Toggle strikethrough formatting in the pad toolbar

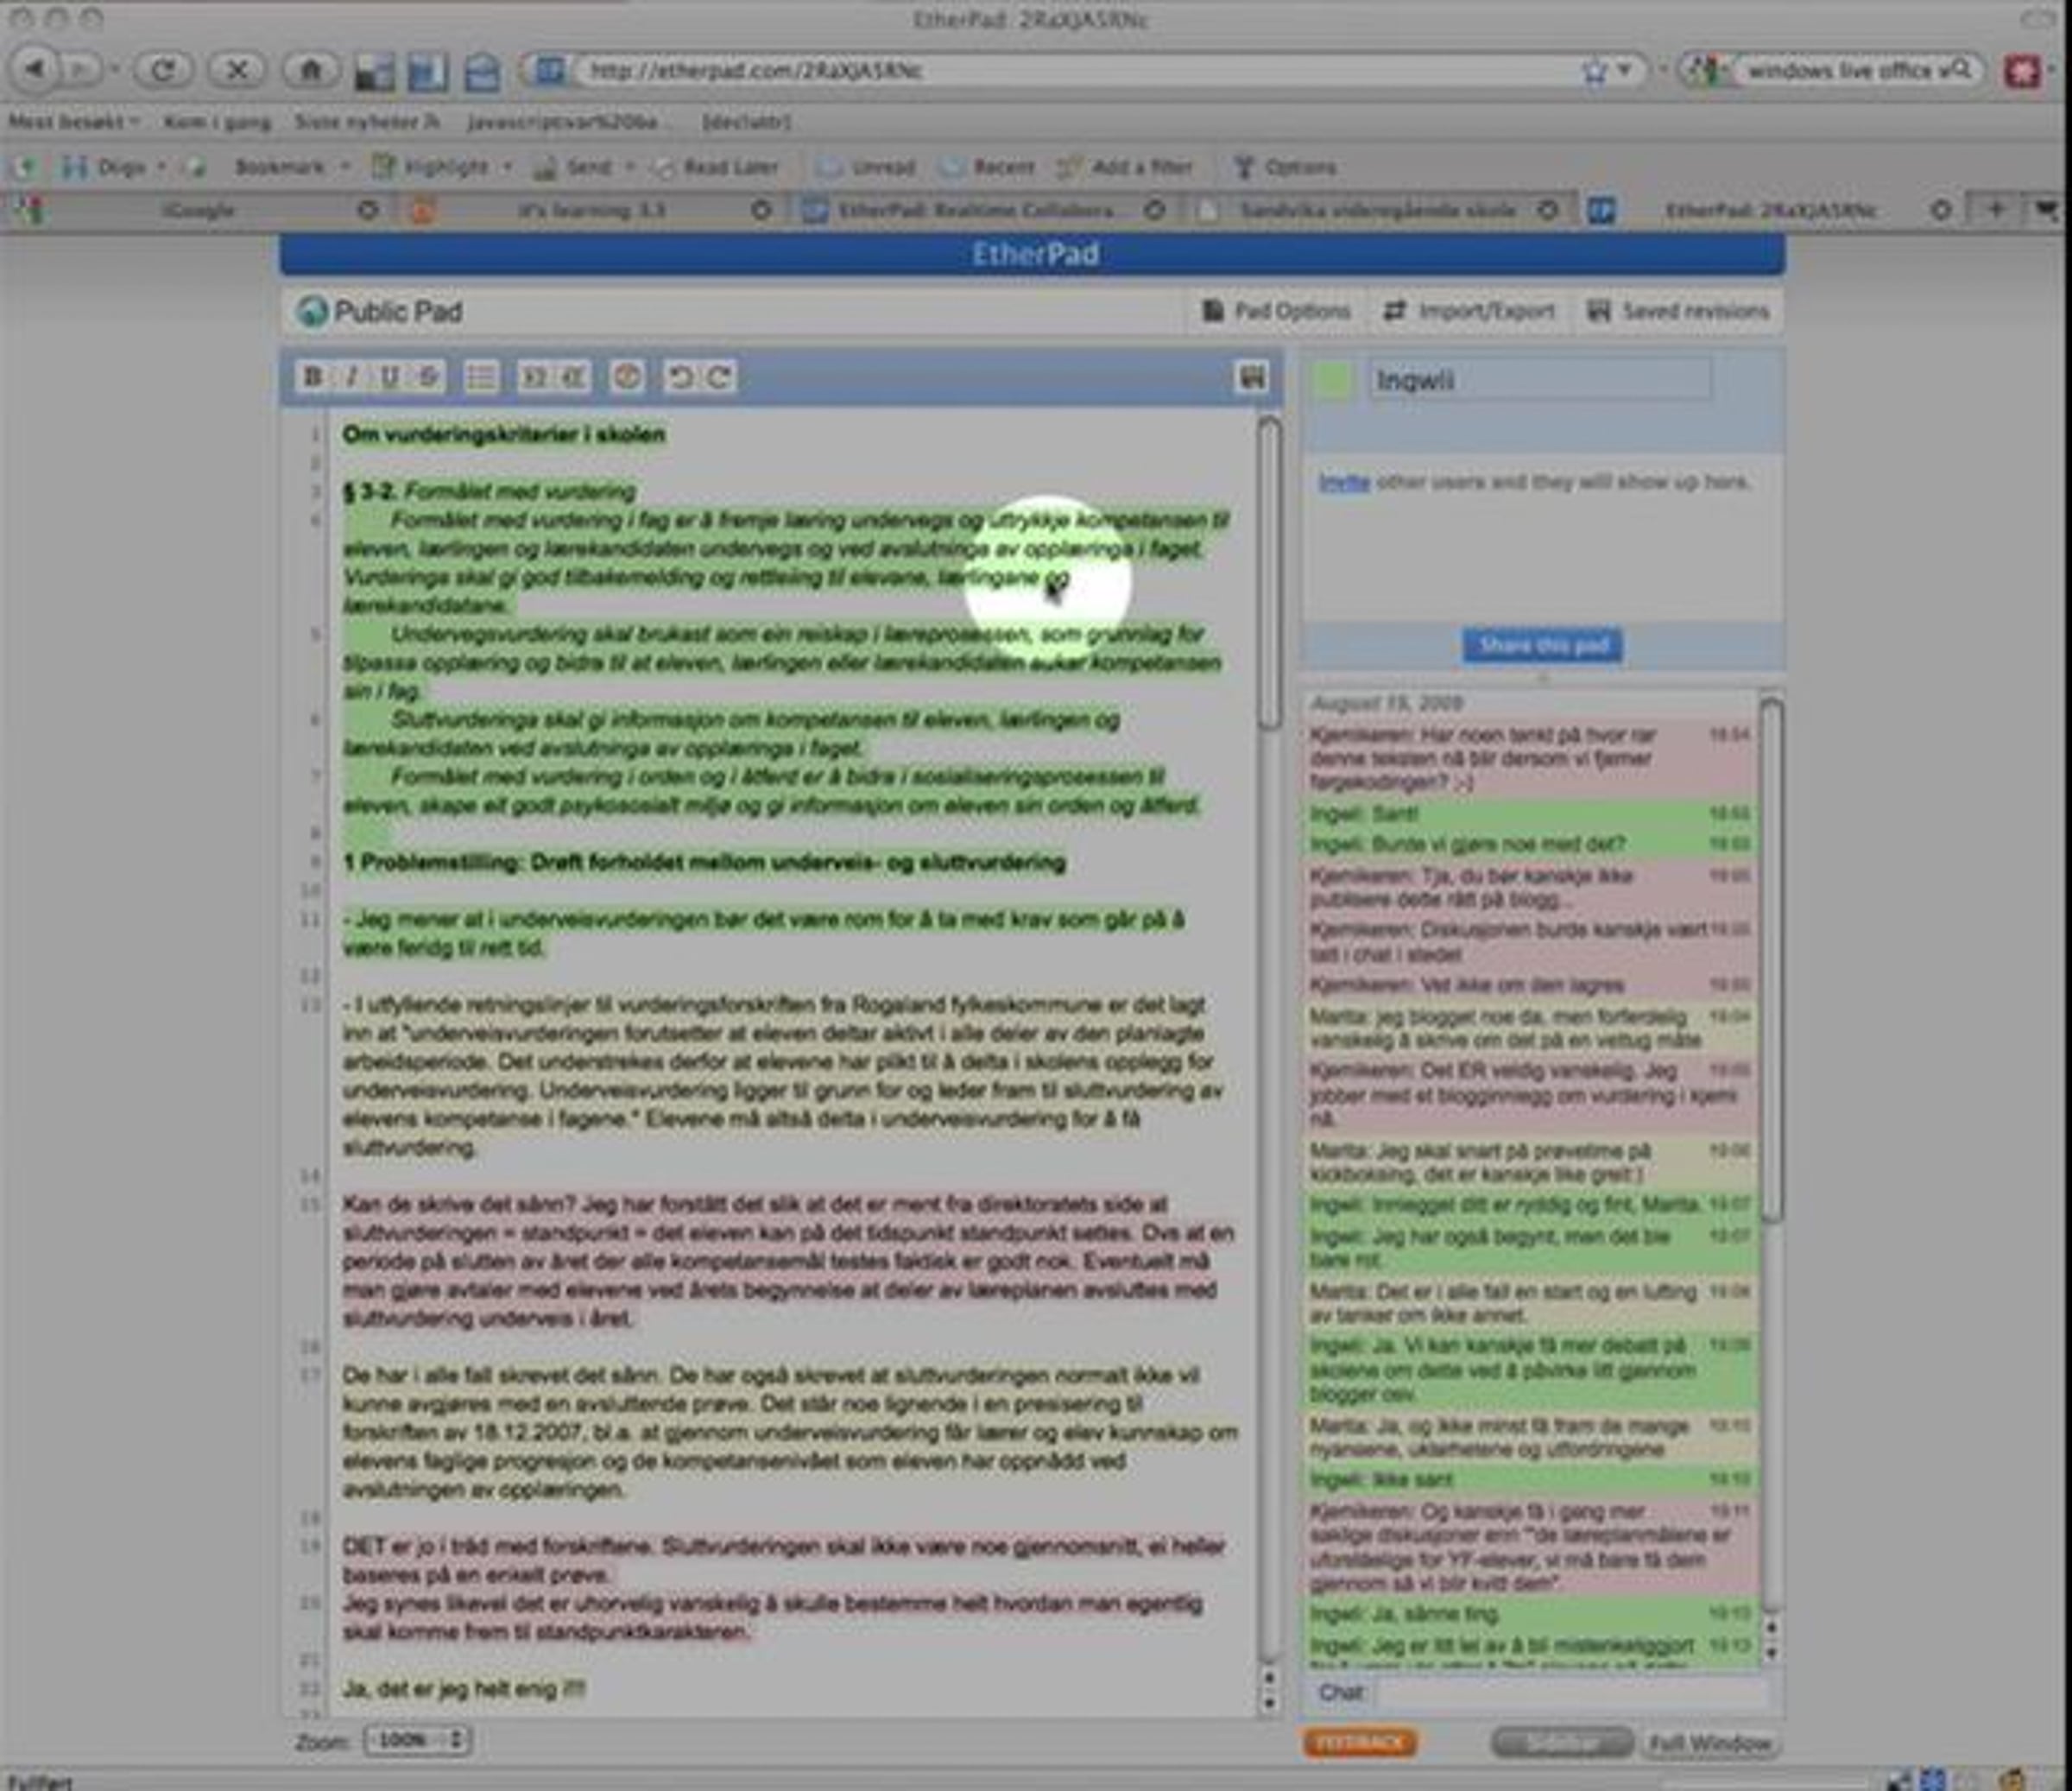[x=428, y=377]
